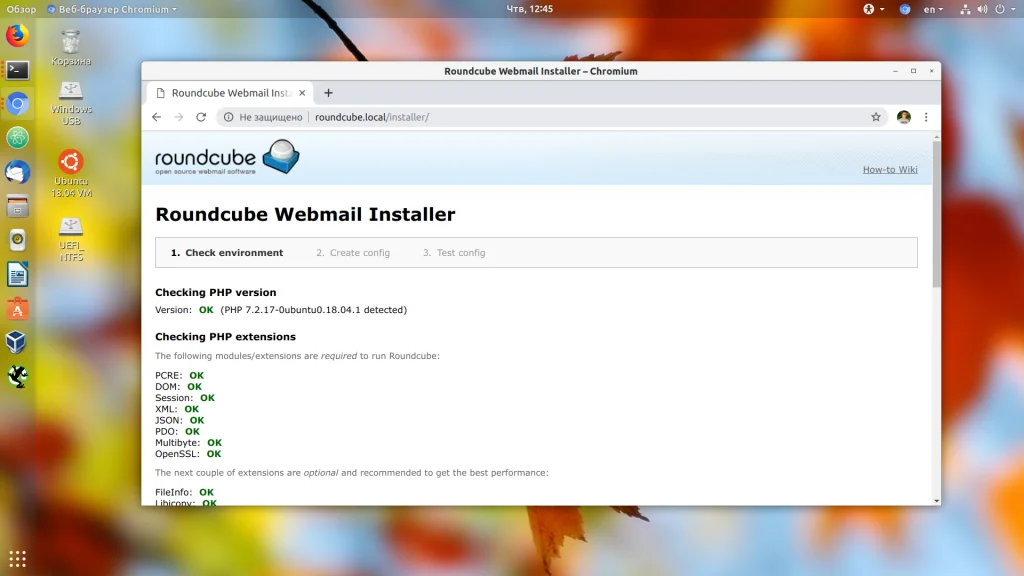
Task: Open the volume indicator
Action: click(x=982, y=9)
